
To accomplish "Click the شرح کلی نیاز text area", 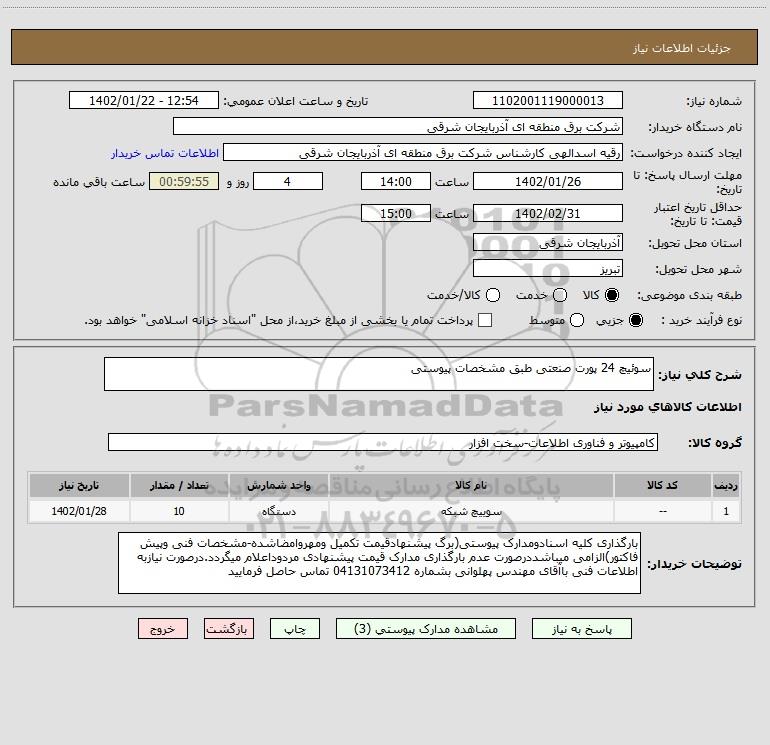I will click(x=379, y=374).
